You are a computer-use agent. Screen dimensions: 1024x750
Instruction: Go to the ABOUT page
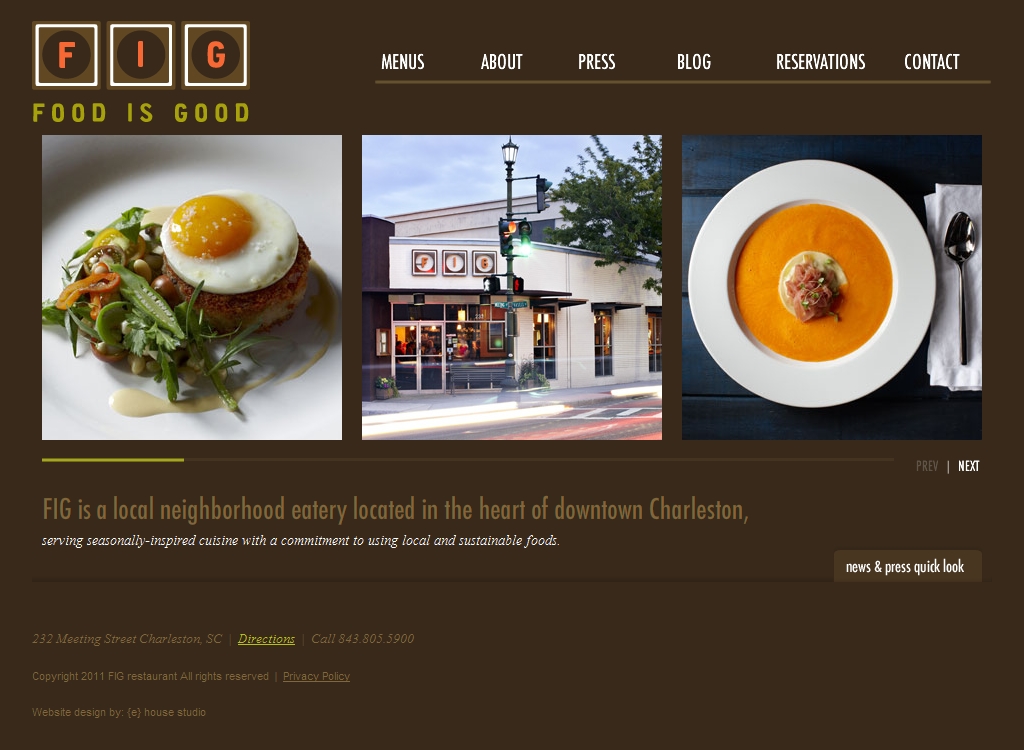coord(502,62)
